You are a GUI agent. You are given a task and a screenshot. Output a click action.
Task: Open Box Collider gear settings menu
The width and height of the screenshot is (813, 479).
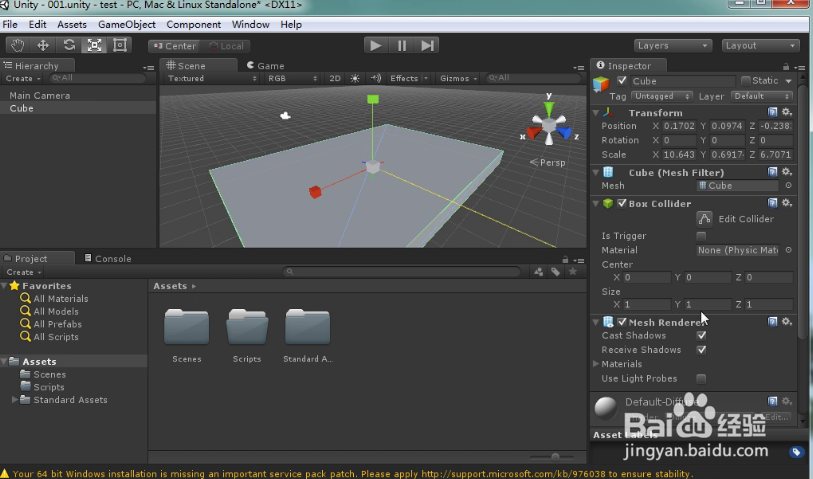click(x=787, y=203)
